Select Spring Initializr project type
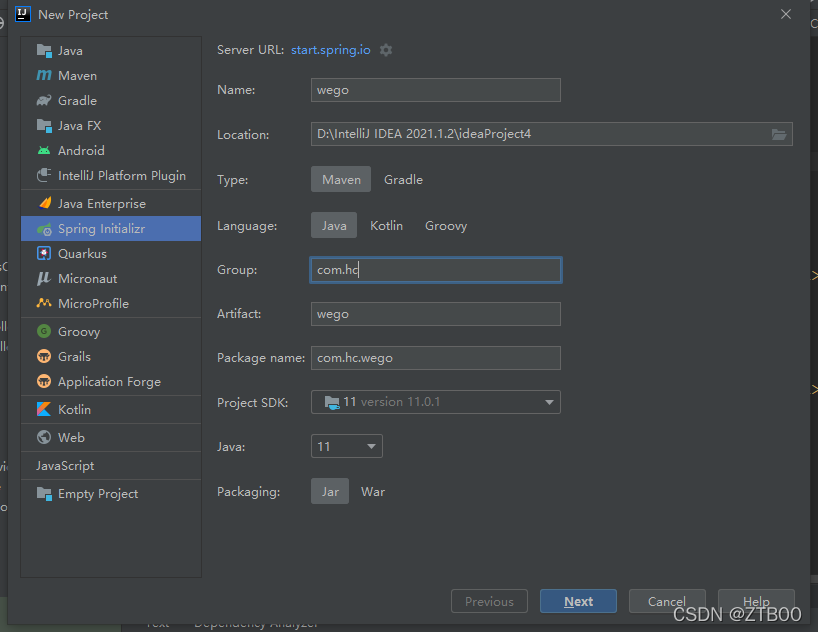The height and width of the screenshot is (632, 818). (111, 229)
